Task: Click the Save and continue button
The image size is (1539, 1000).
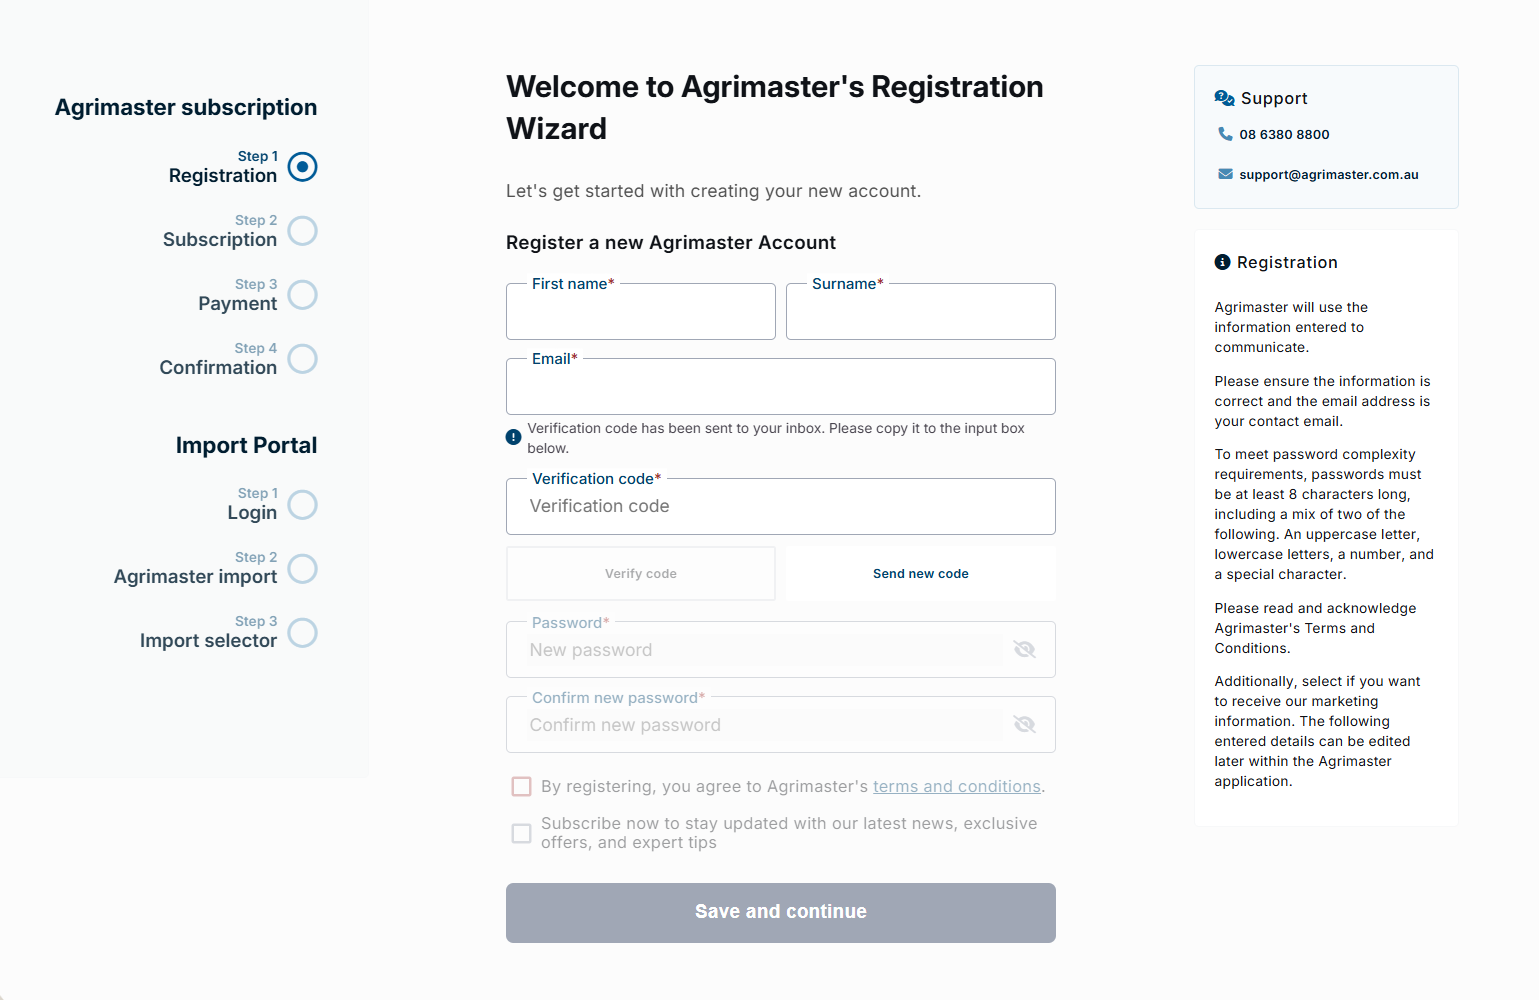Action: point(781,913)
